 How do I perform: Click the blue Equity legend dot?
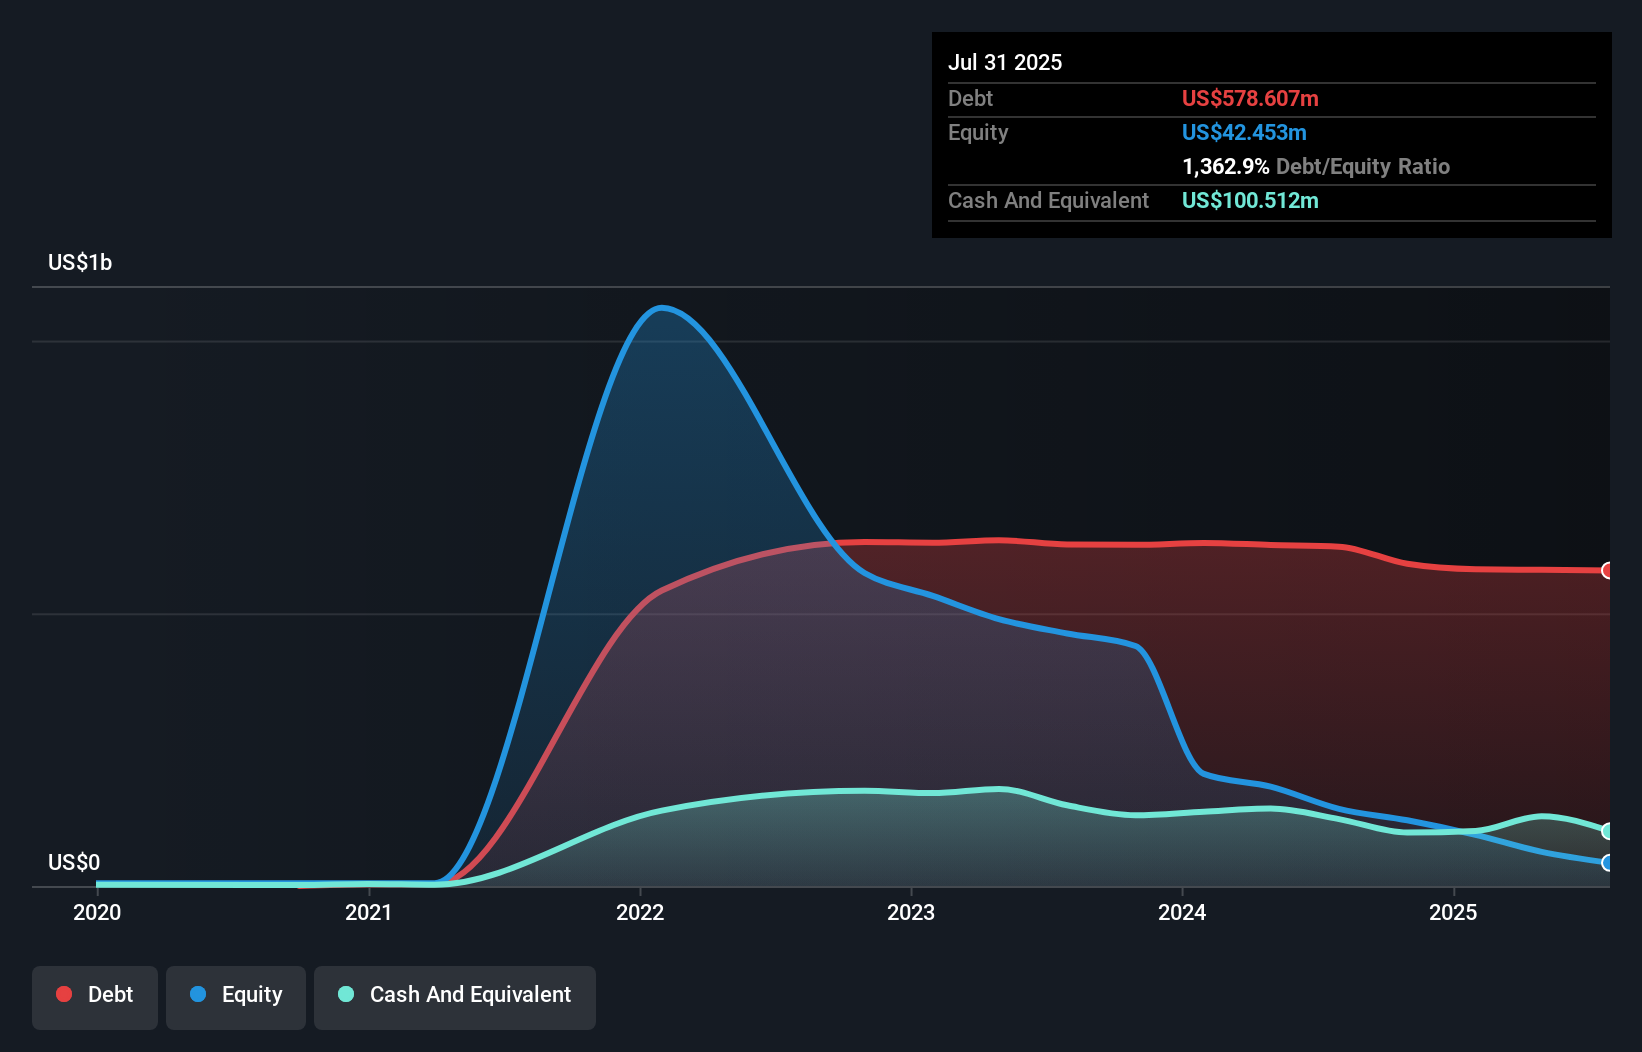click(199, 995)
